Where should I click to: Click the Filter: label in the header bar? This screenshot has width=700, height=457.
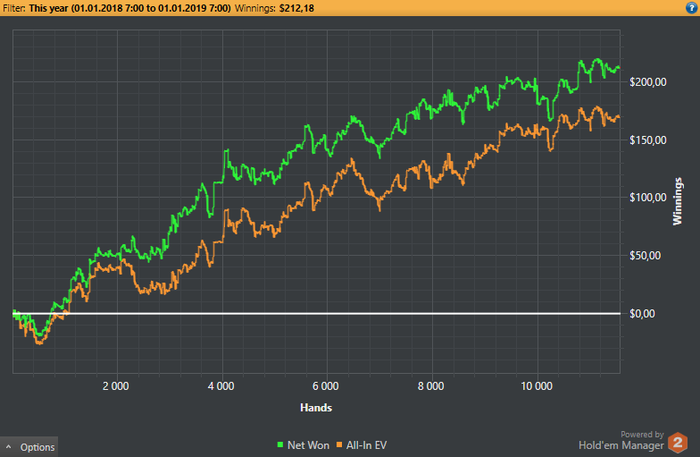pos(14,8)
